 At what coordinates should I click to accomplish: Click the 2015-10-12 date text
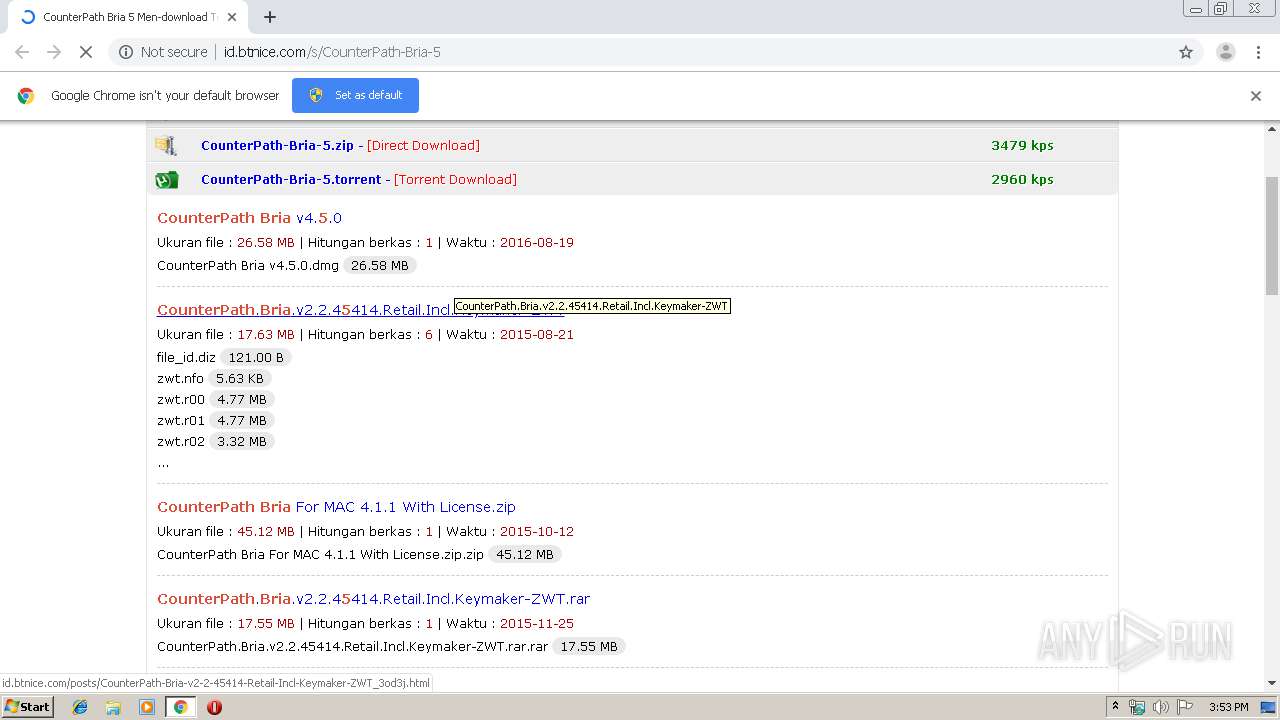[537, 532]
